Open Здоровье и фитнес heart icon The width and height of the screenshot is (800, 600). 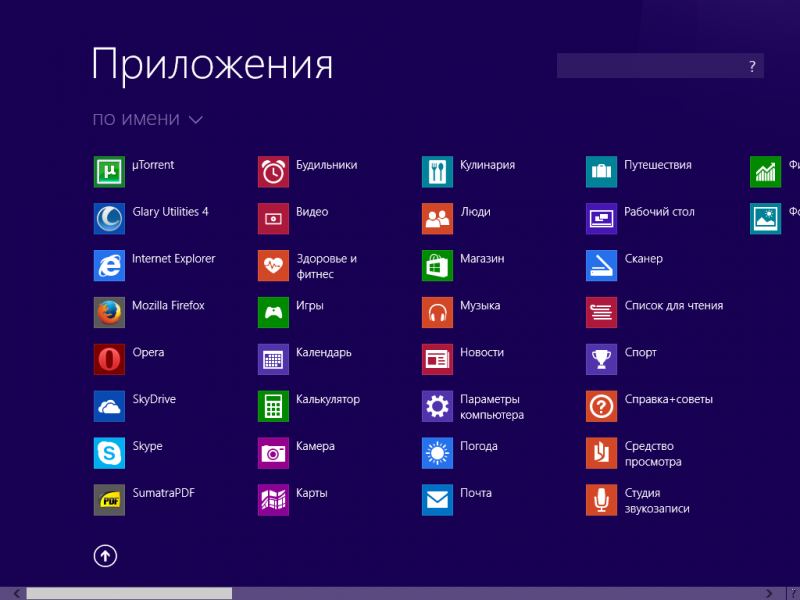[x=273, y=266]
